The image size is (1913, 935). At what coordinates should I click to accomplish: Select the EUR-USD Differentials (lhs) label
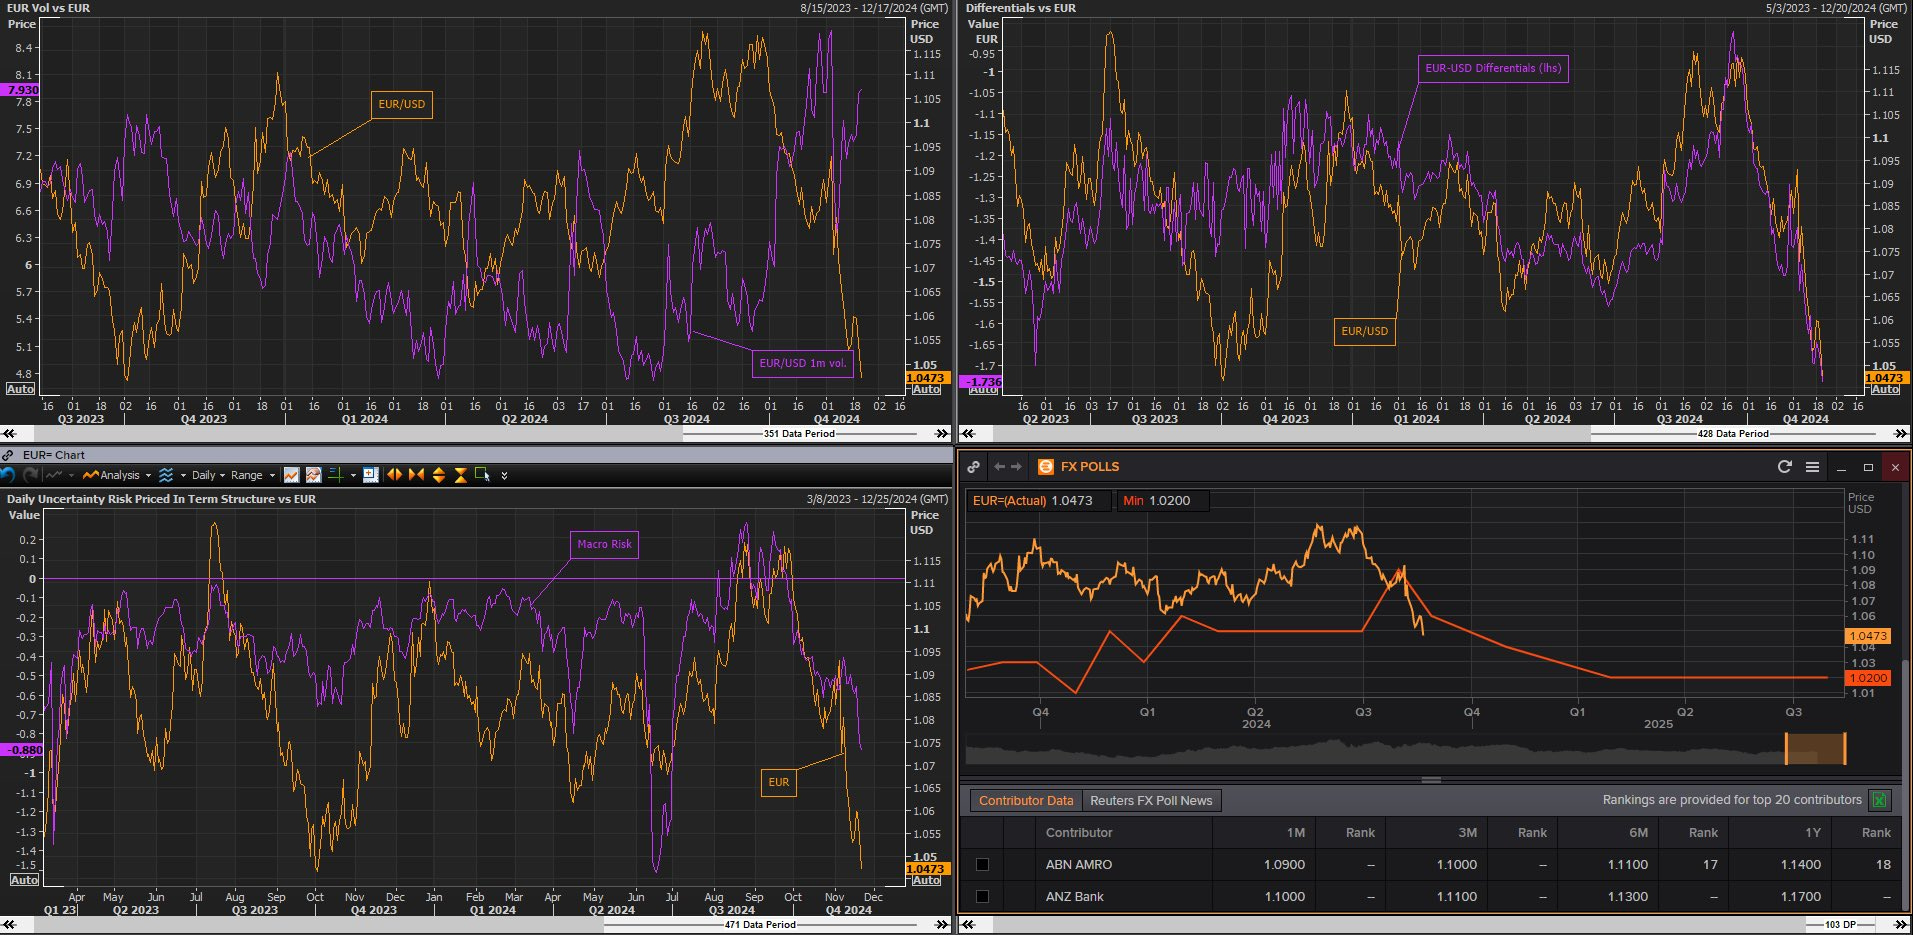click(x=1493, y=68)
